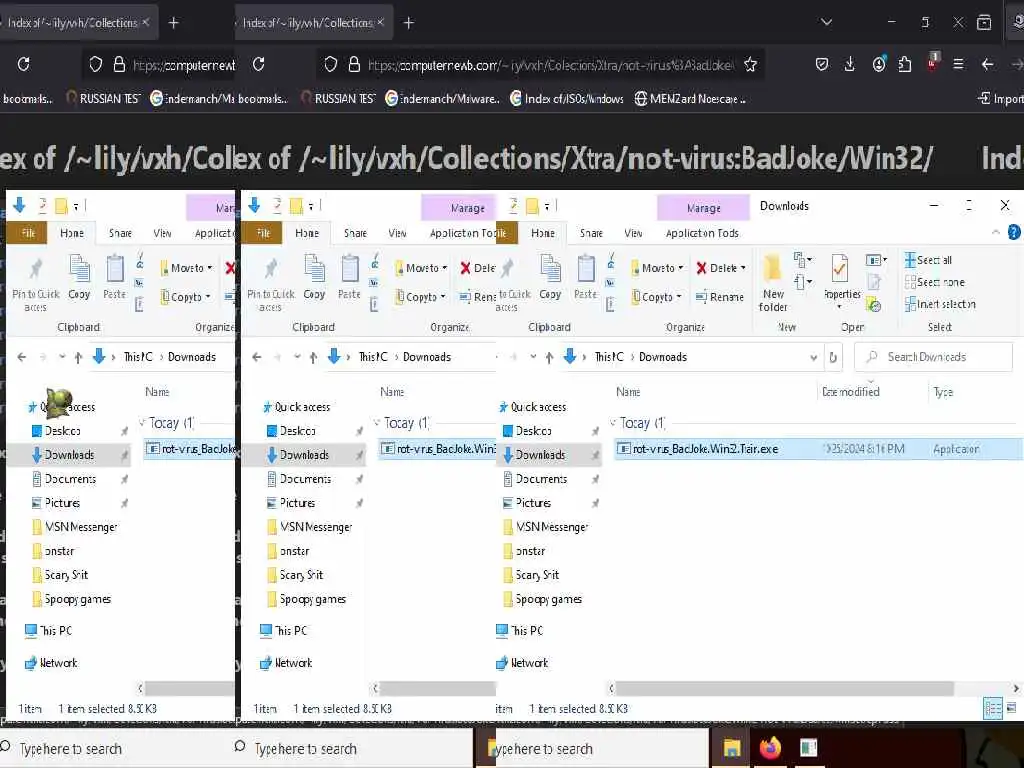Open the Firefox hamburger application menu

tap(958, 64)
